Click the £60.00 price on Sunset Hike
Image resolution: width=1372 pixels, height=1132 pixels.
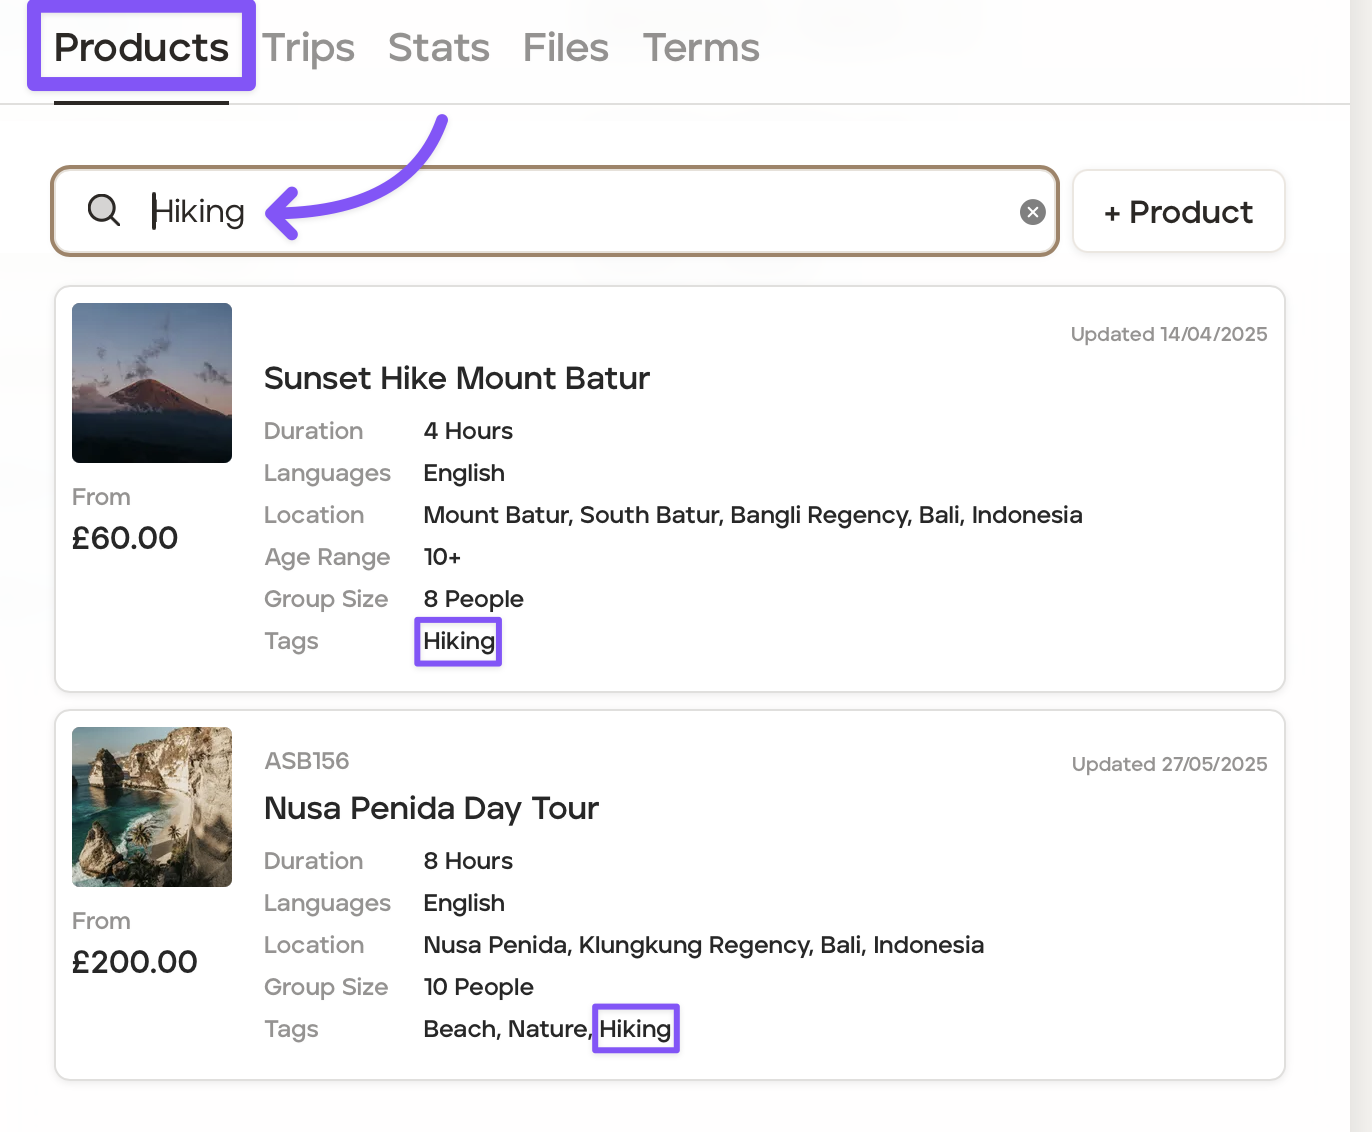point(125,539)
